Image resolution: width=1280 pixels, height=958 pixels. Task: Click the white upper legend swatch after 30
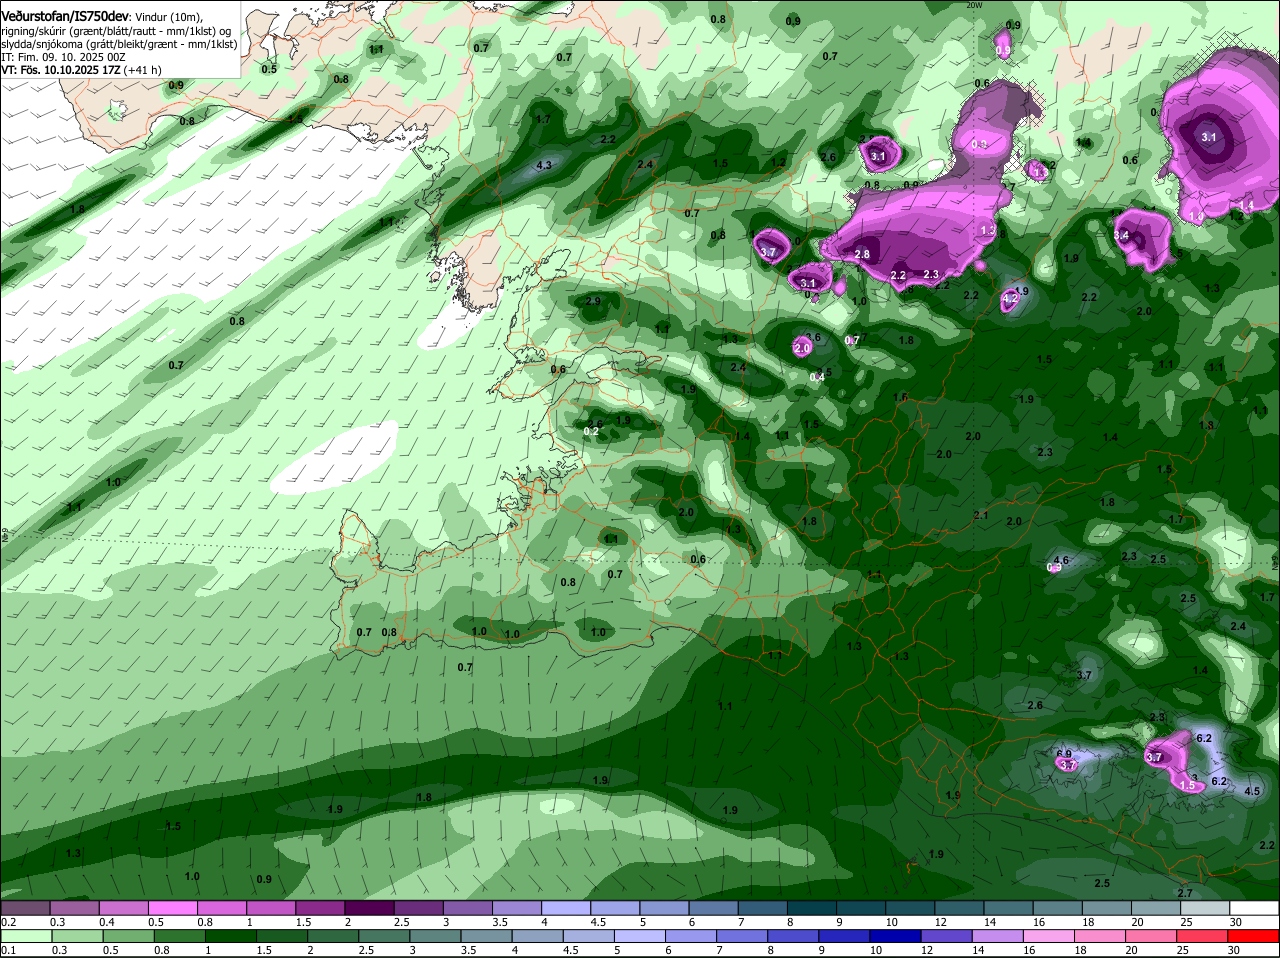pos(1254,908)
